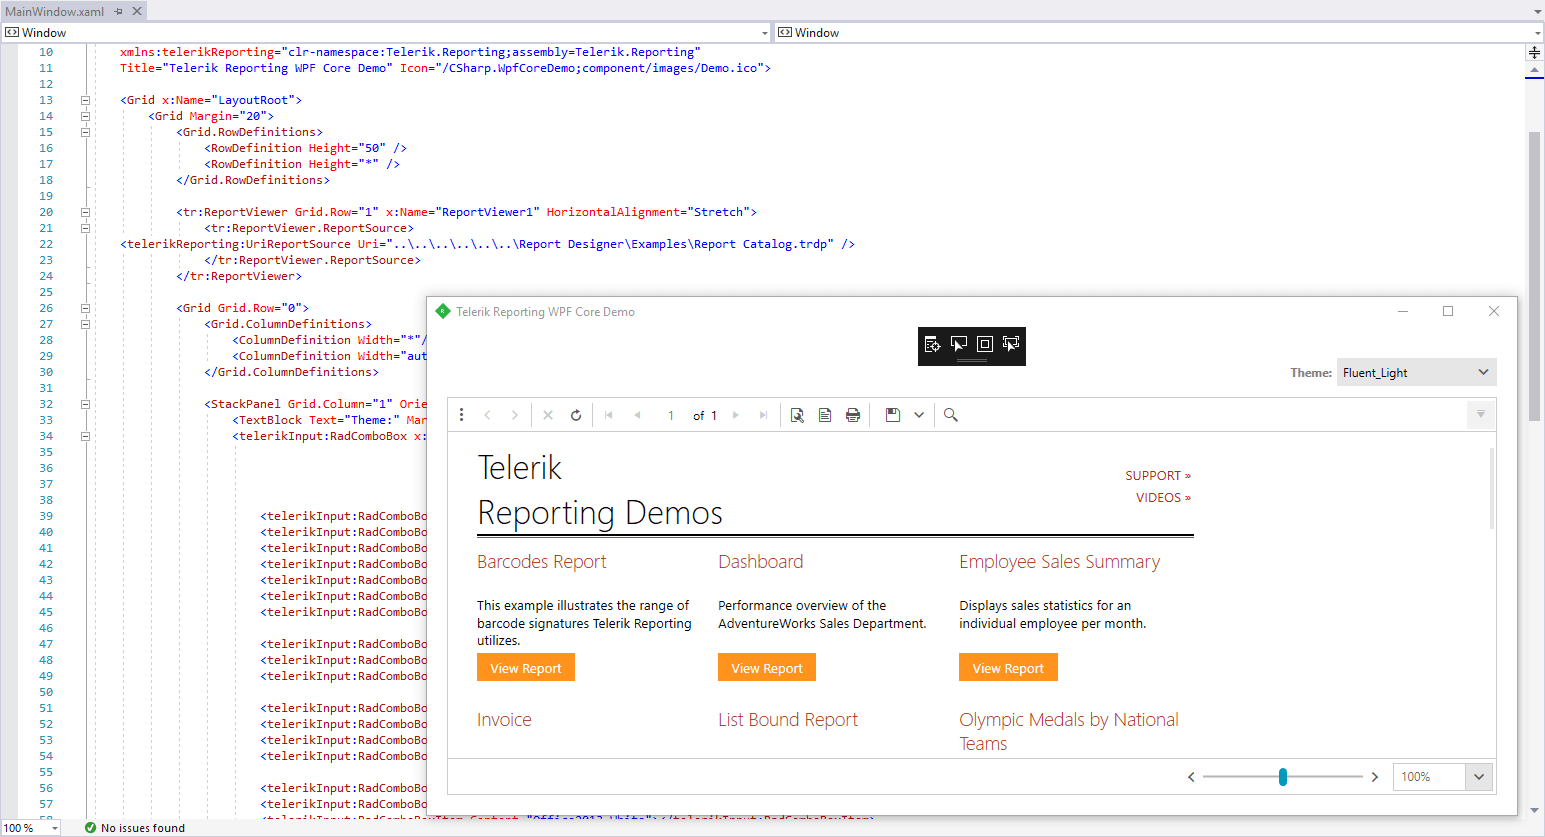This screenshot has width=1545, height=837.
Task: Click the split editor icon above scrollbar
Action: (1534, 52)
